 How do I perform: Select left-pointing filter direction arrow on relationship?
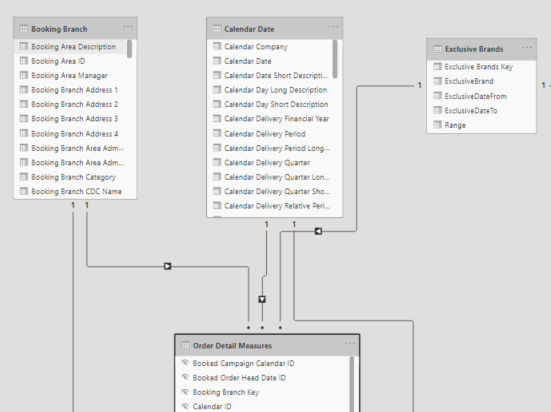pyautogui.click(x=318, y=231)
